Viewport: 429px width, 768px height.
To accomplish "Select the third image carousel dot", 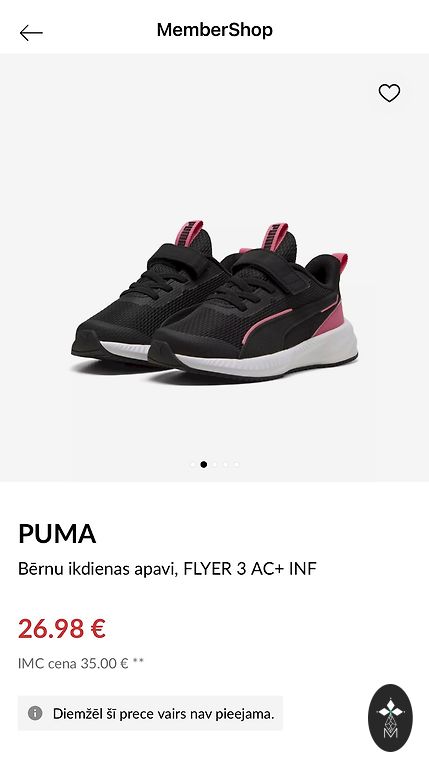I will pos(214,464).
